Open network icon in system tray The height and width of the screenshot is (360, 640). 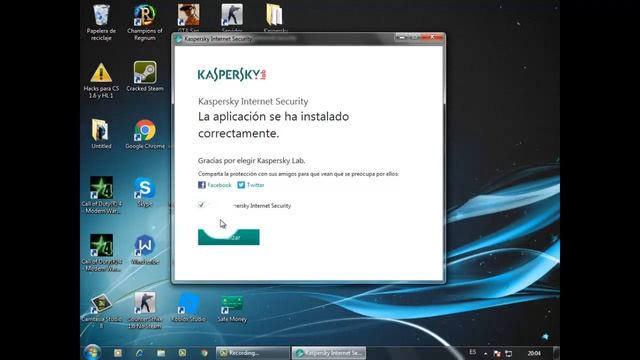(509, 353)
